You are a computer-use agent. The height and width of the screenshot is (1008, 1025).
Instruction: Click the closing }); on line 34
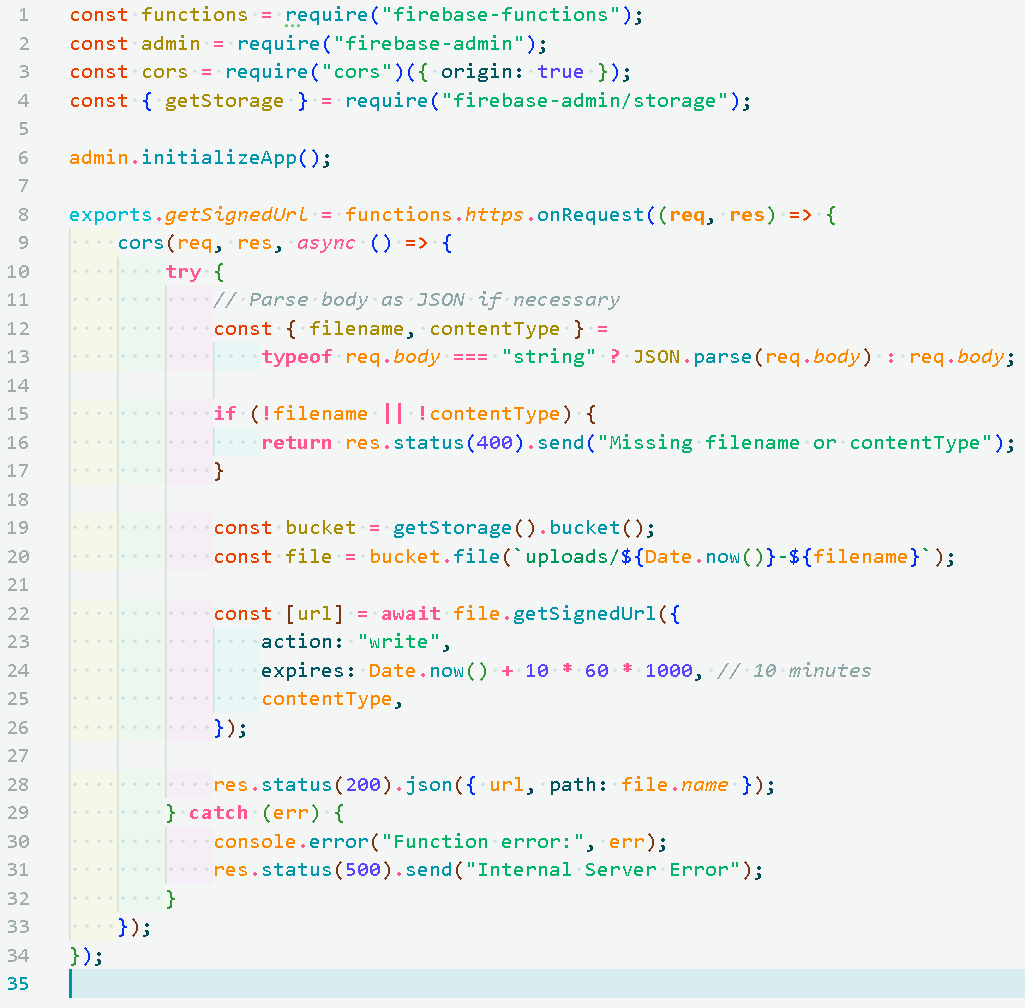(86, 956)
